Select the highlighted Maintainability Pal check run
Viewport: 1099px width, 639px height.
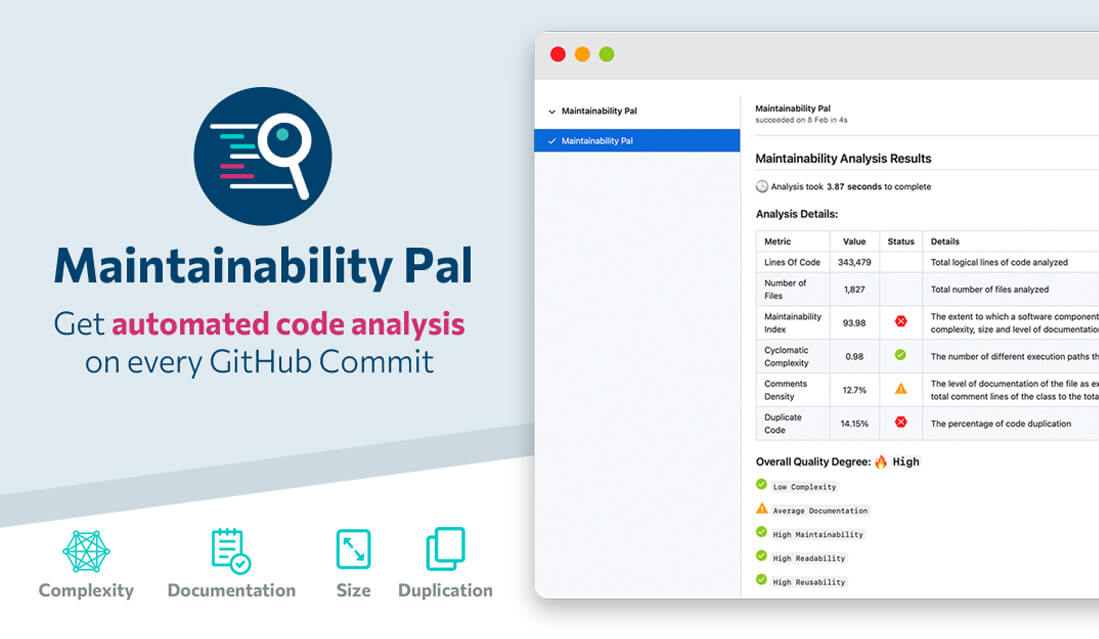[637, 141]
